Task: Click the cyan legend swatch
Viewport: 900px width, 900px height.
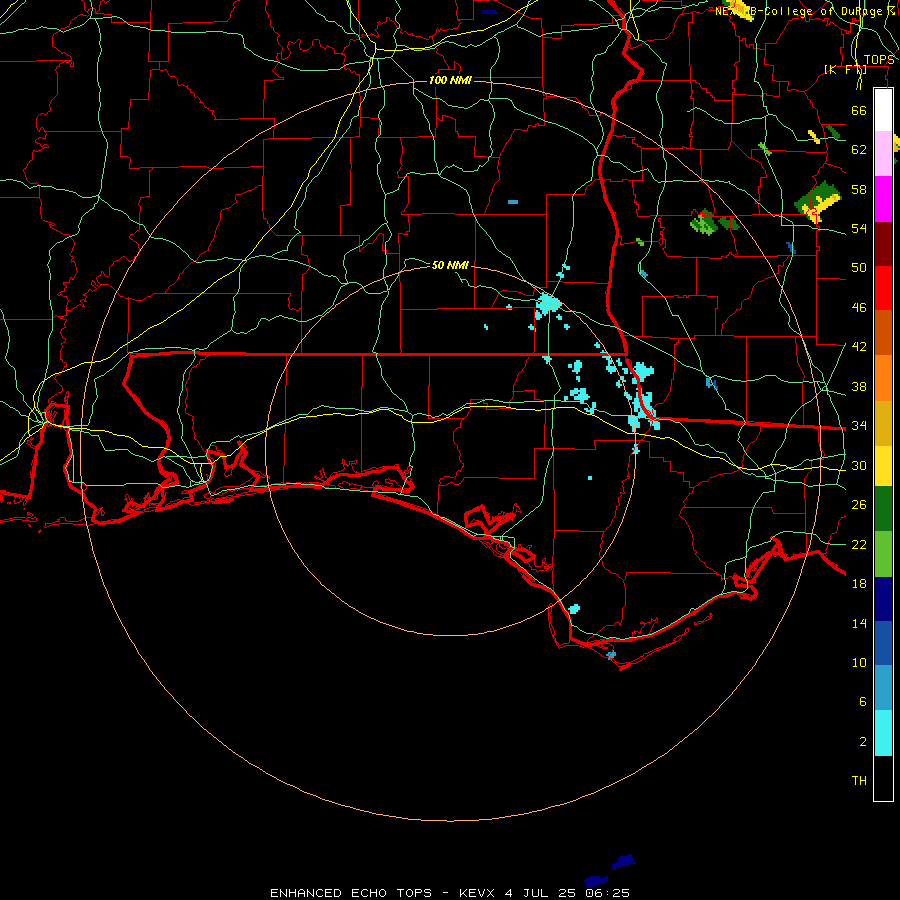Action: 883,733
